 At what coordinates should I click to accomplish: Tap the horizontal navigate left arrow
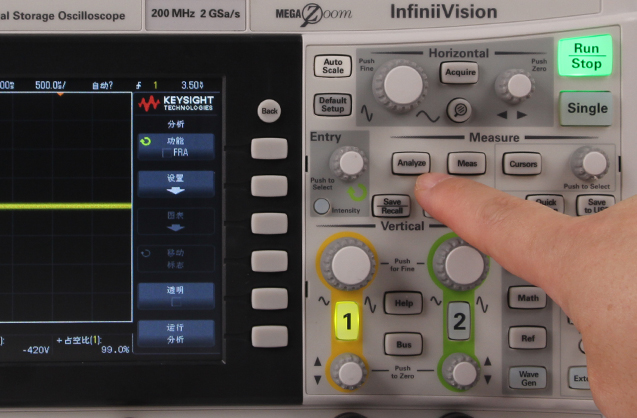point(503,115)
